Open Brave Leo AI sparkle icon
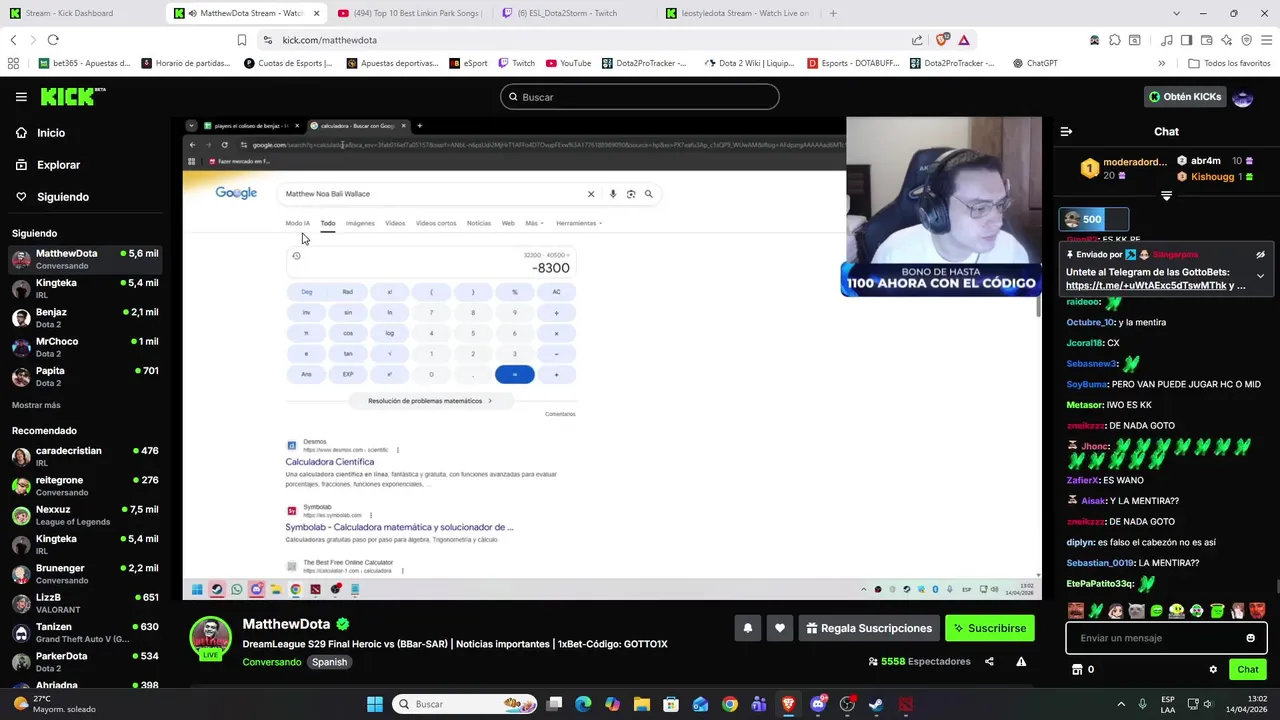Viewport: 1280px width, 720px height. [x=1227, y=40]
